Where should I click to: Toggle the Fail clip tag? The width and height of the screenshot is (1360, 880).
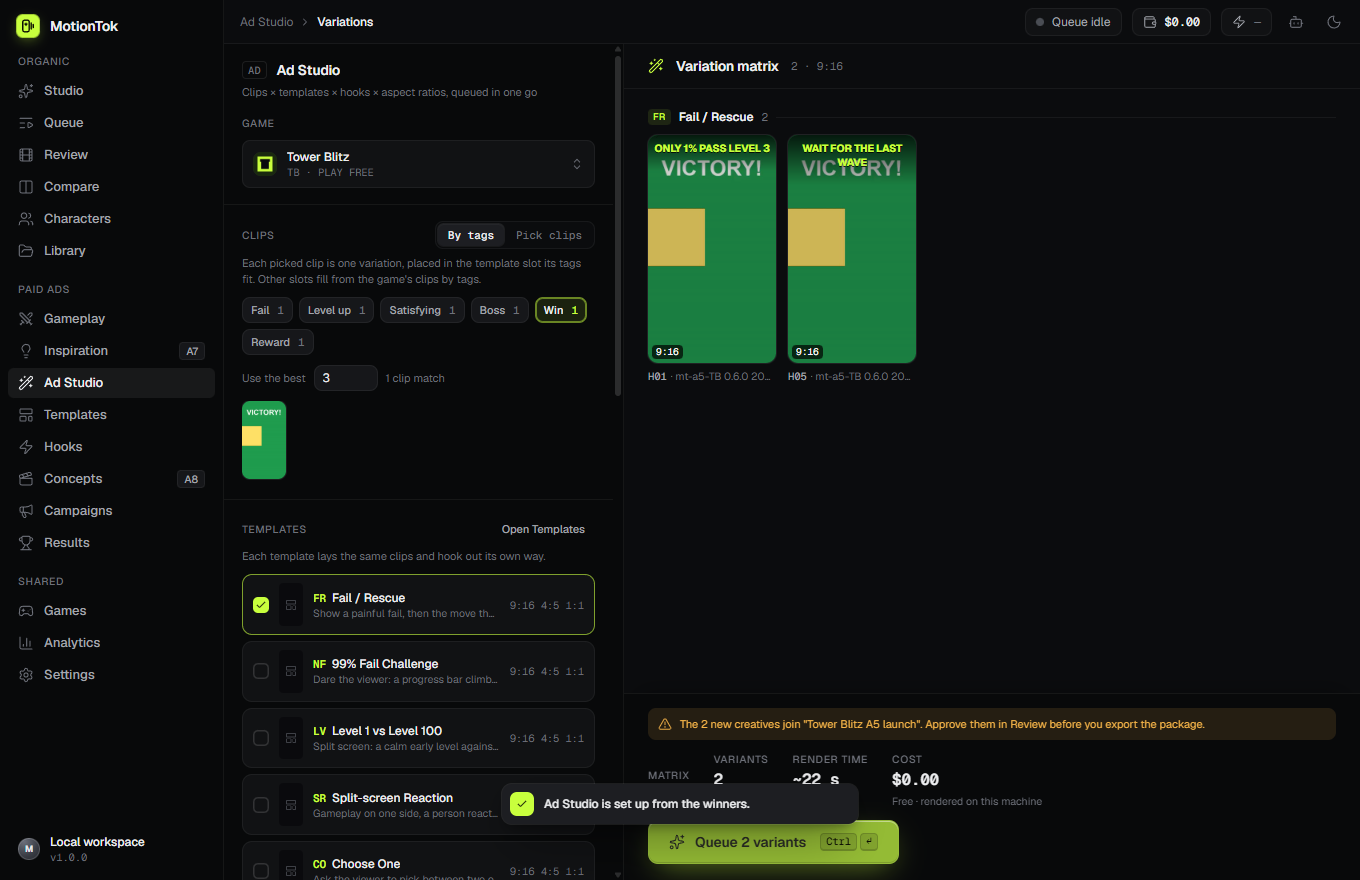(267, 310)
